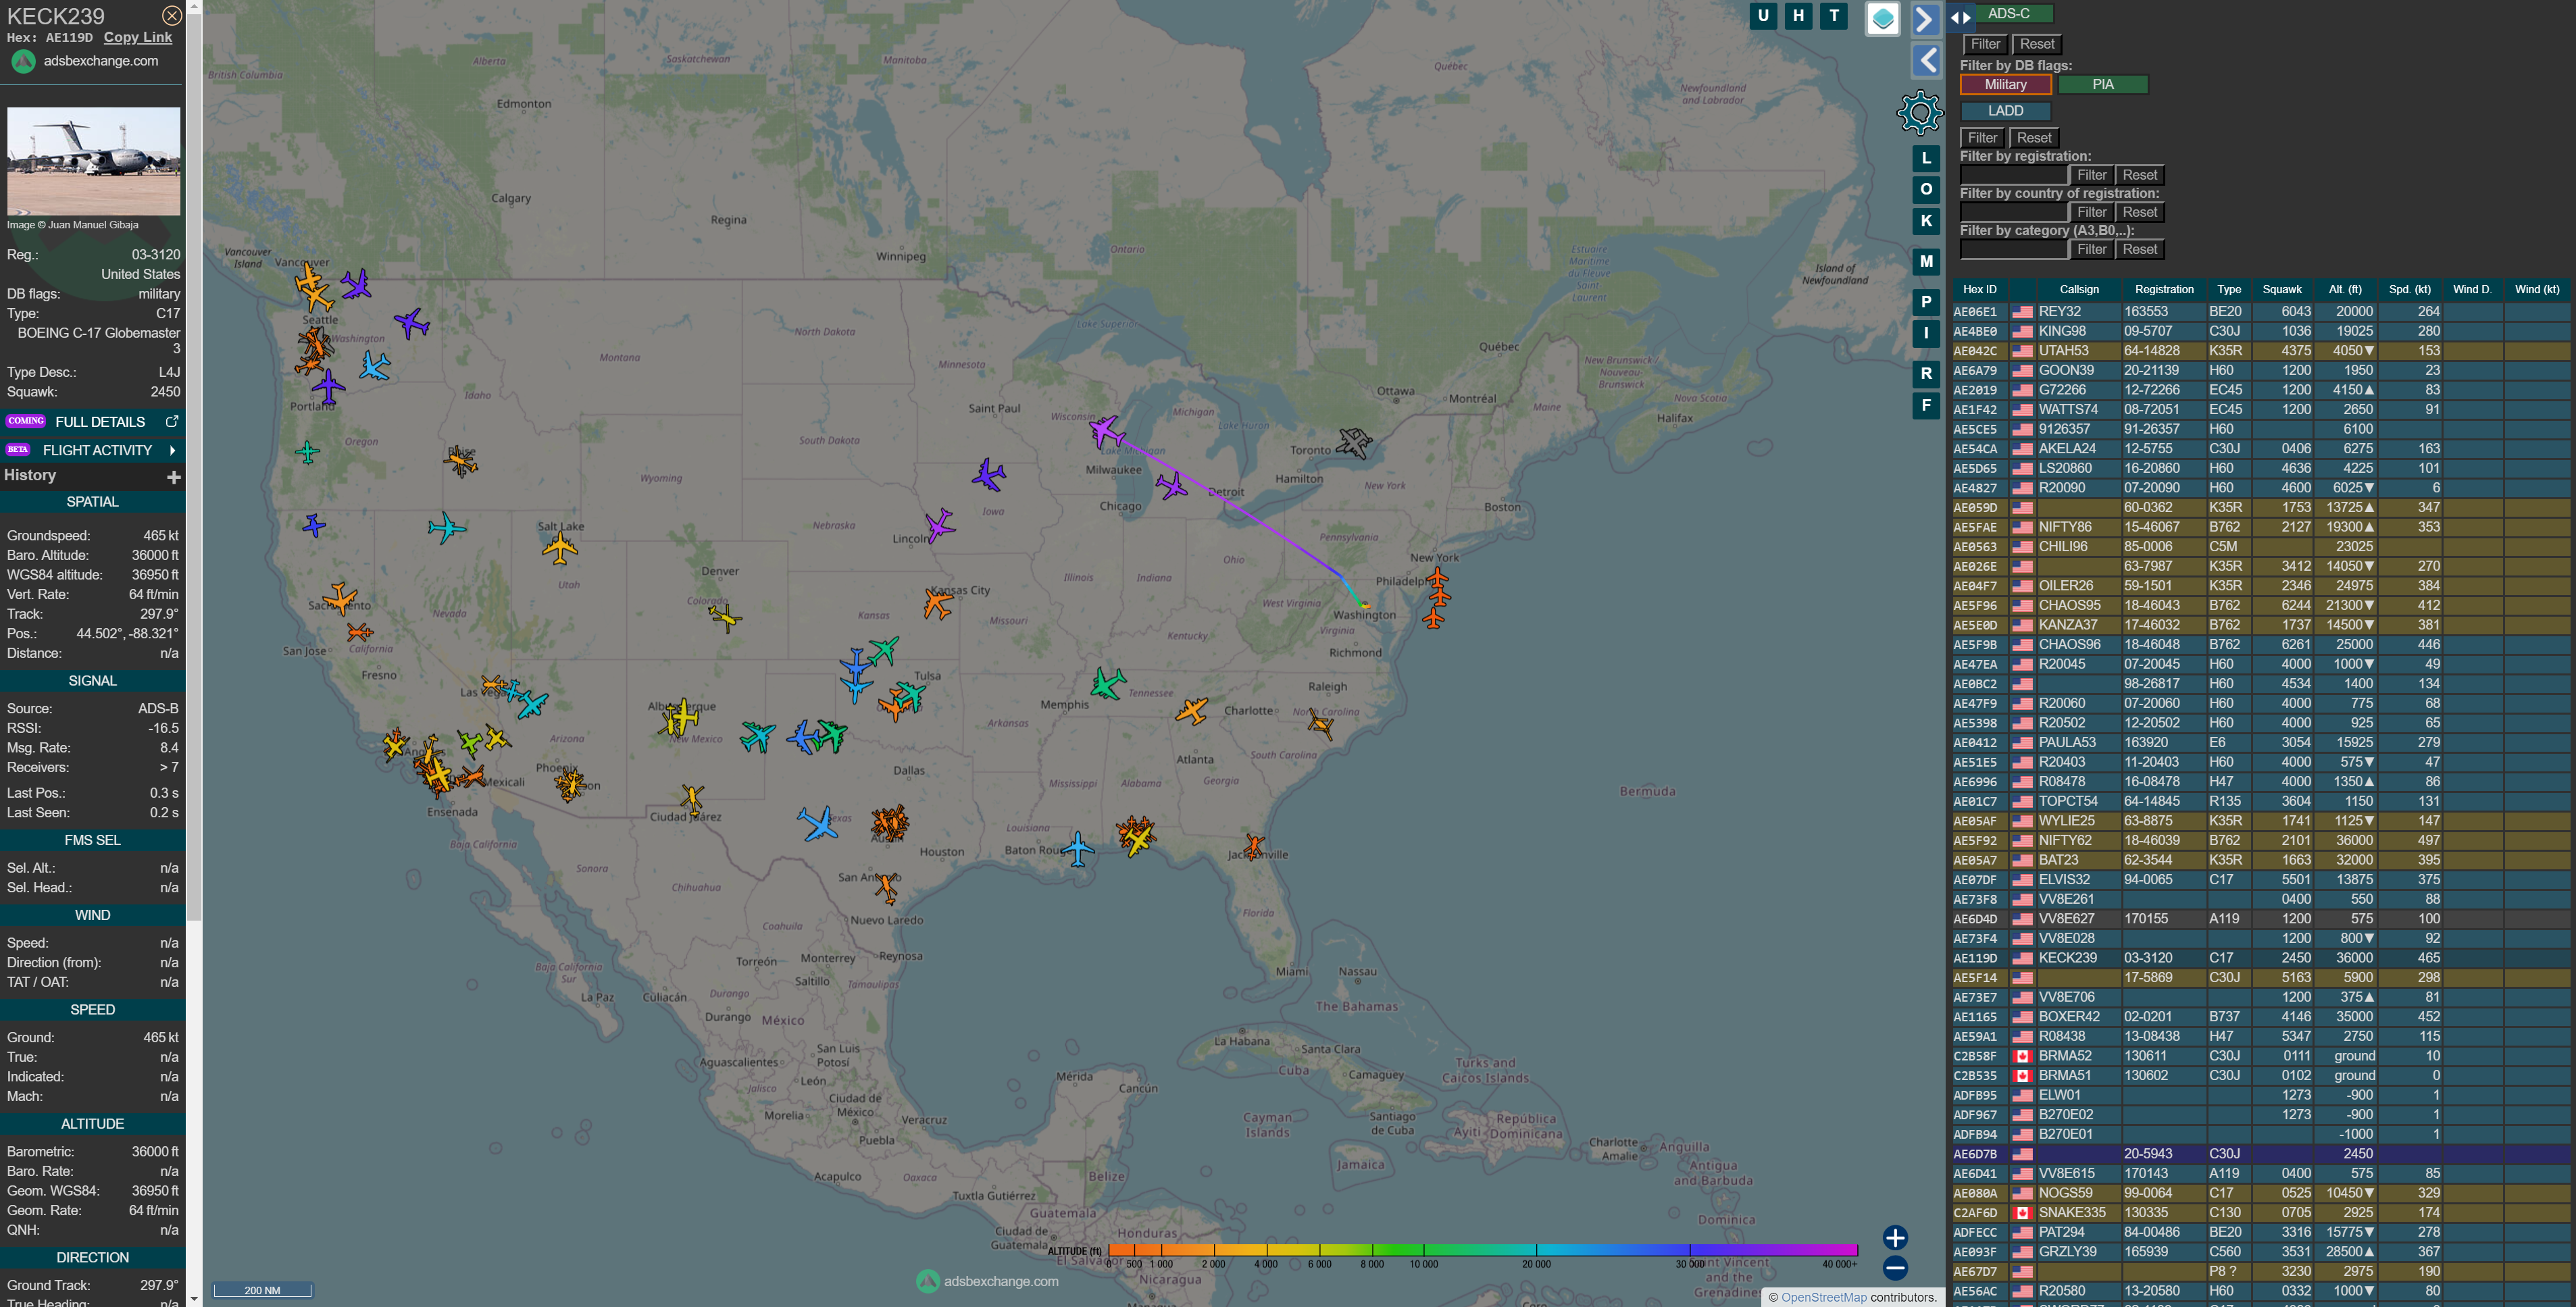This screenshot has height=1307, width=2576.
Task: Focus the category filter input field
Action: tap(2013, 249)
